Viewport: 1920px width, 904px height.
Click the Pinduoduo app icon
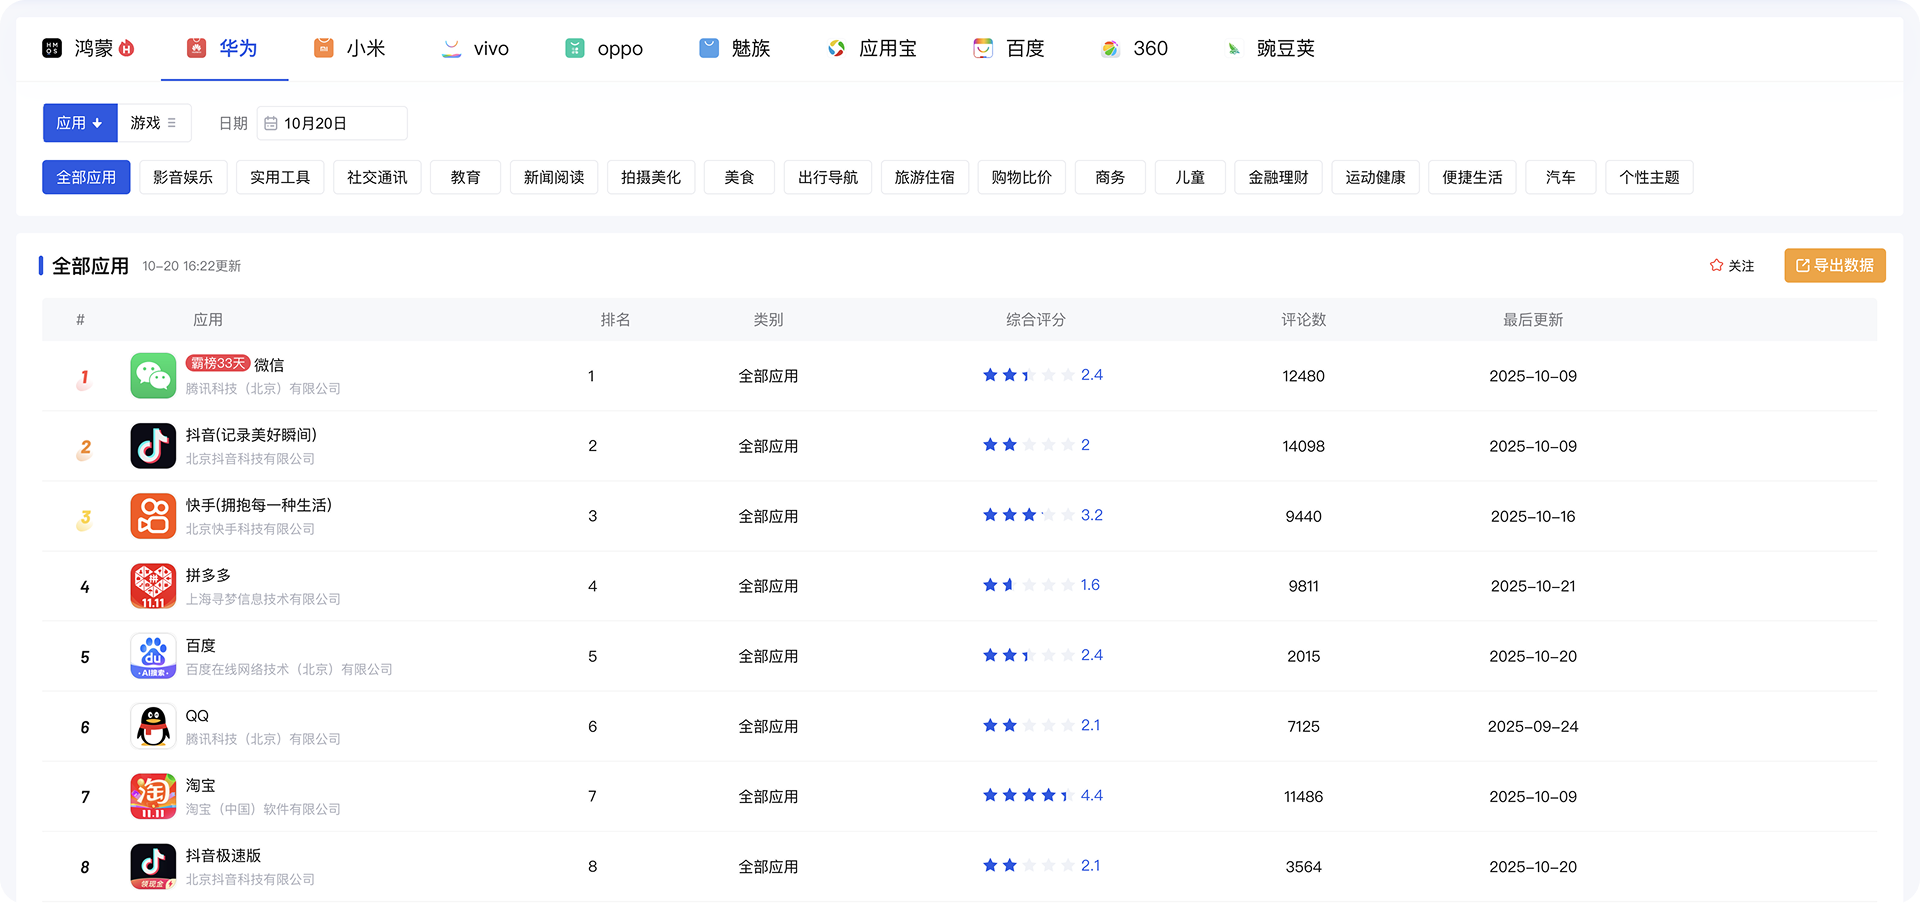pos(153,586)
